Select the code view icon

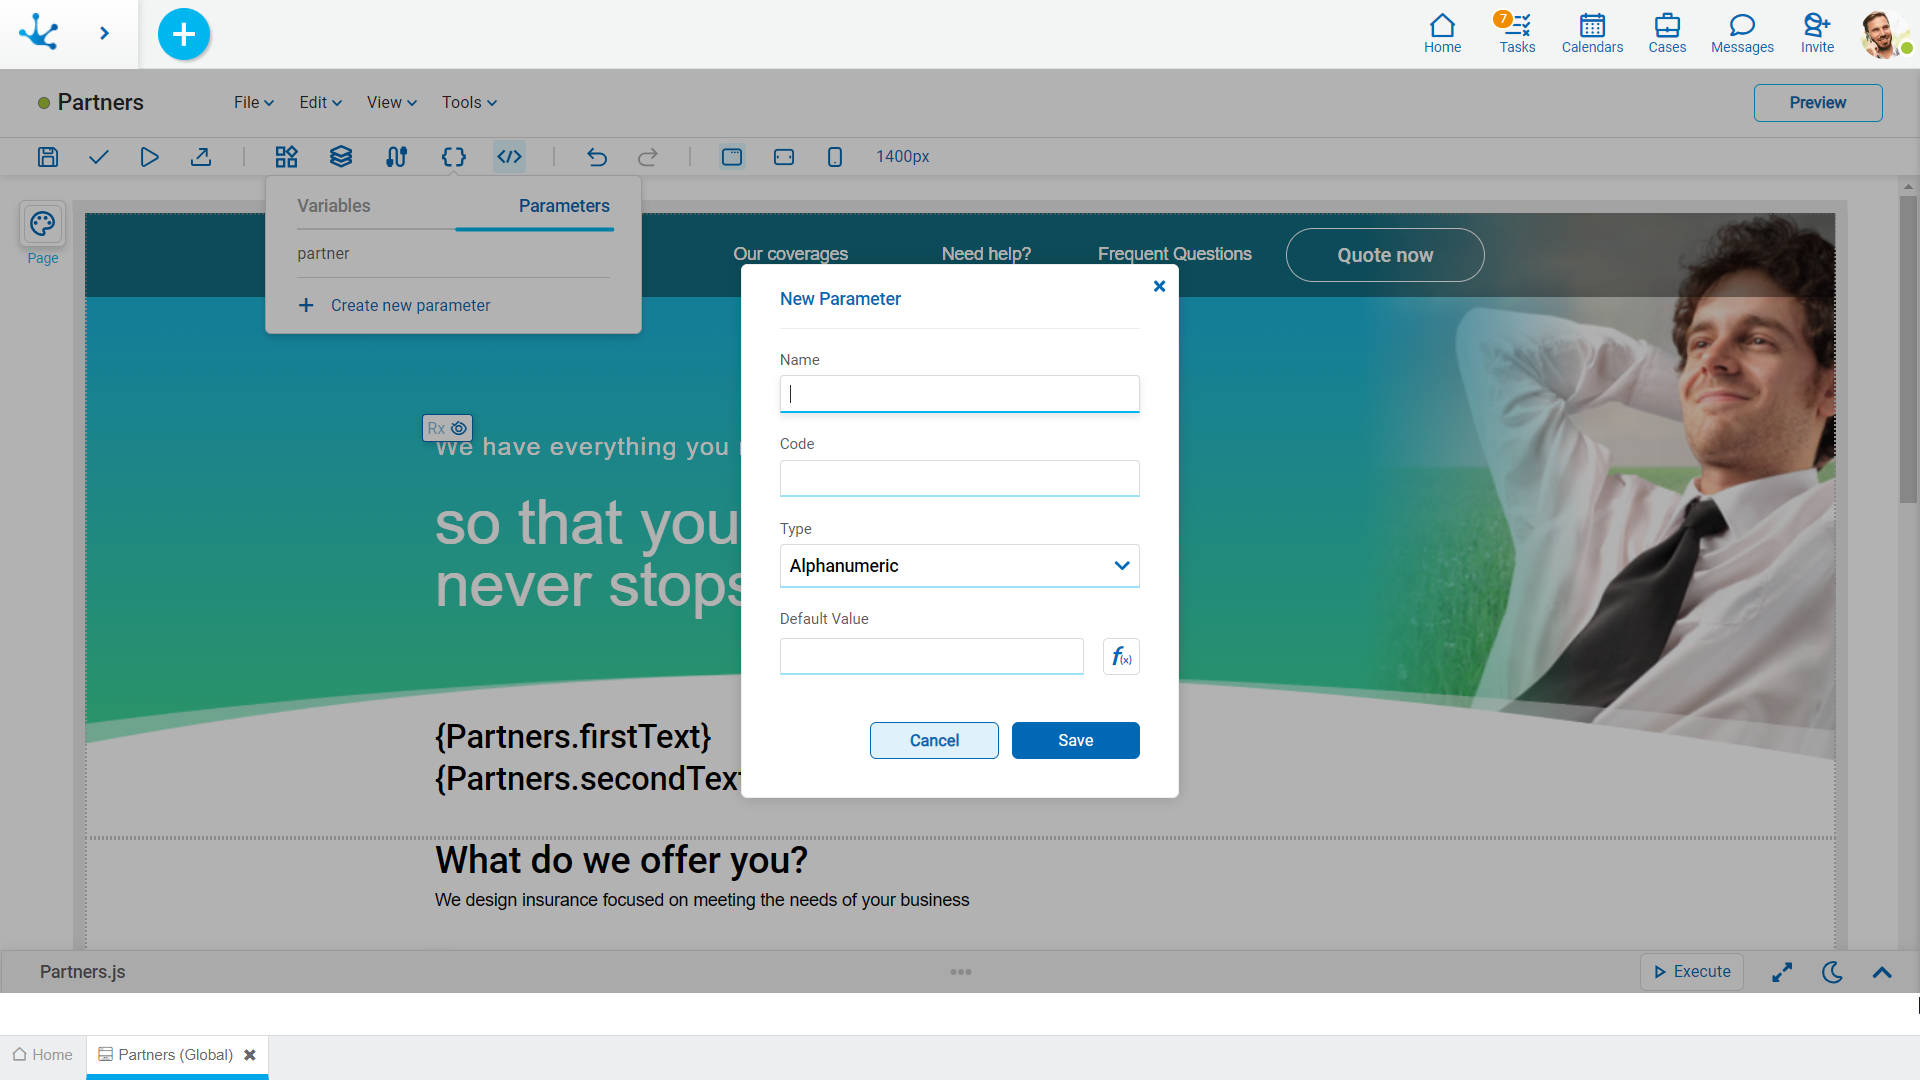509,156
